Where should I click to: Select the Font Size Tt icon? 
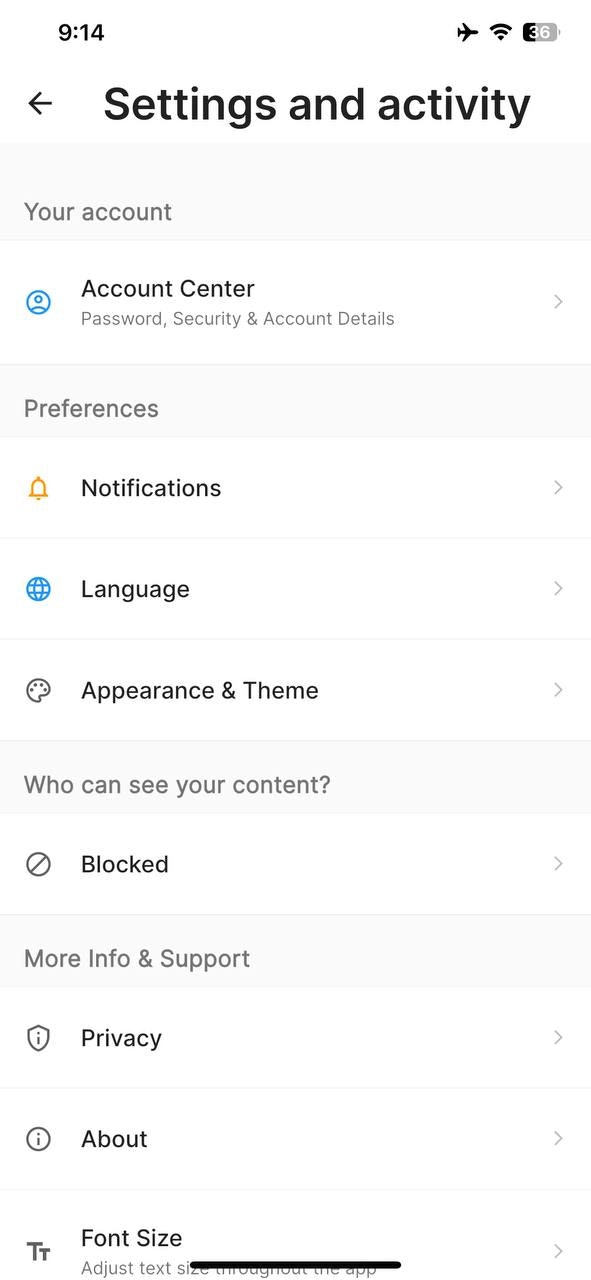click(x=38, y=1250)
